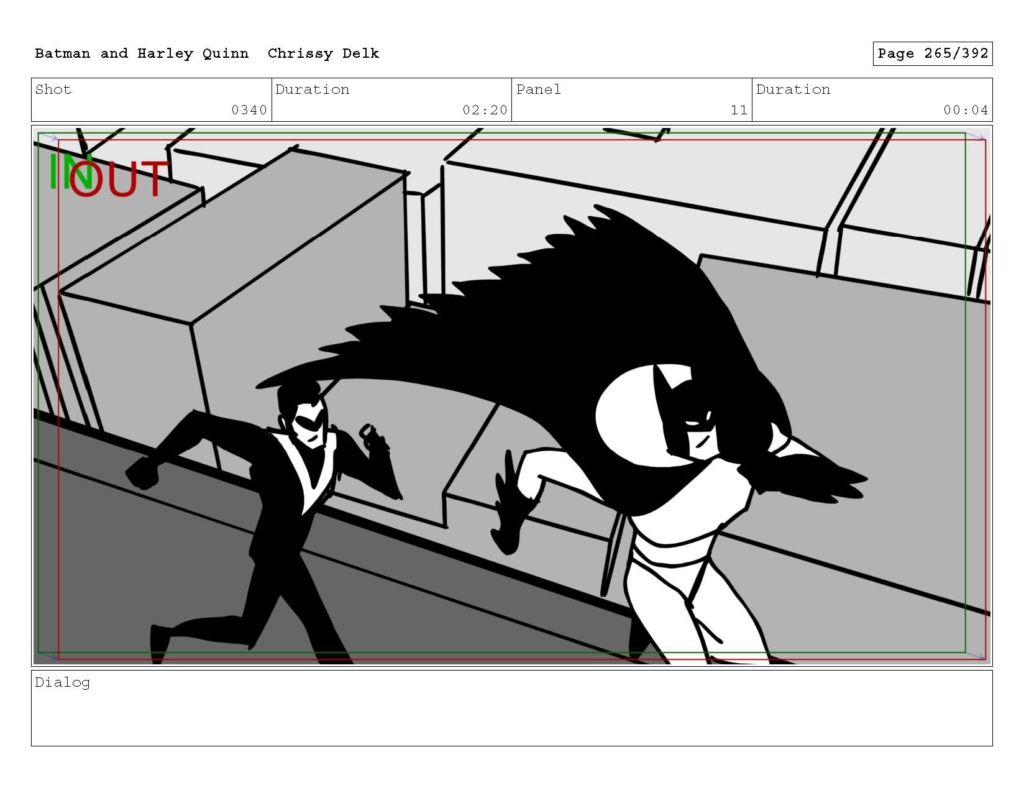Click the 'Panel' header label
This screenshot has height=793, width=1024.
pyautogui.click(x=538, y=89)
